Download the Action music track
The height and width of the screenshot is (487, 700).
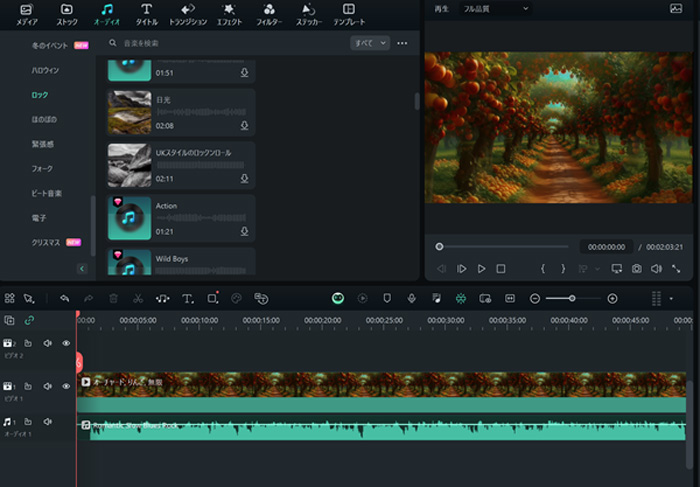(244, 231)
